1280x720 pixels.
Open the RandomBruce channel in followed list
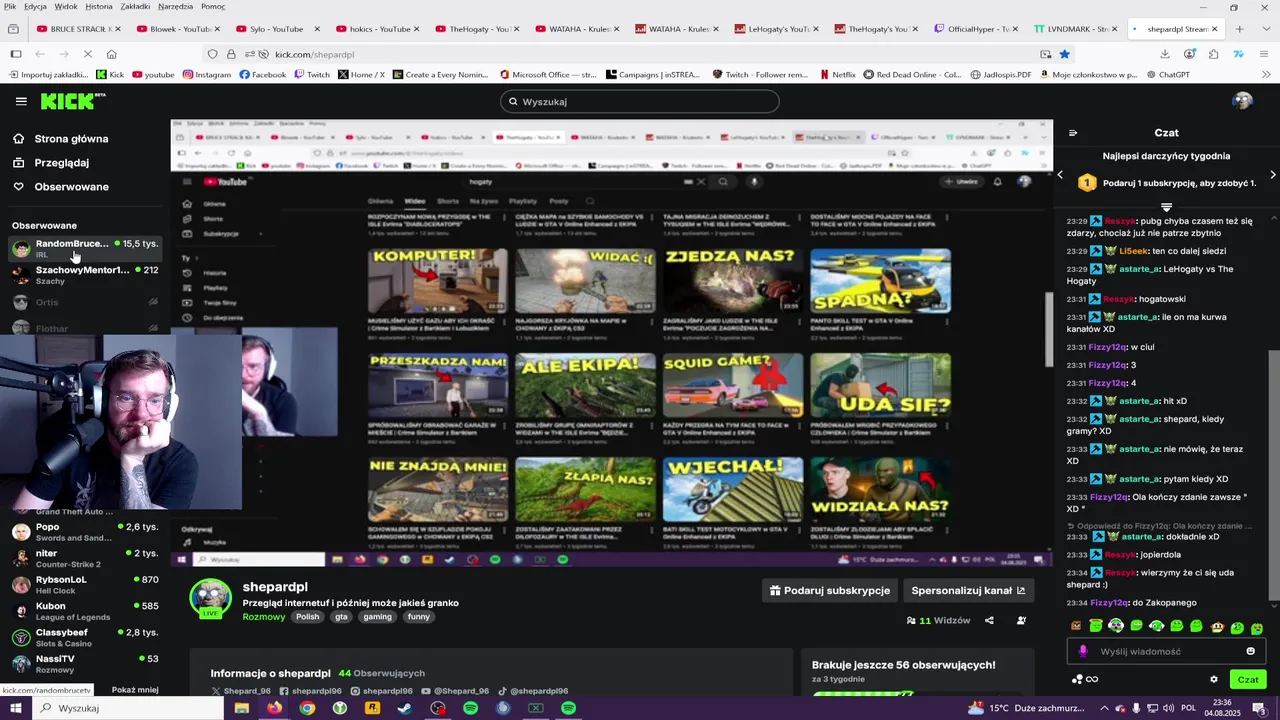click(85, 248)
